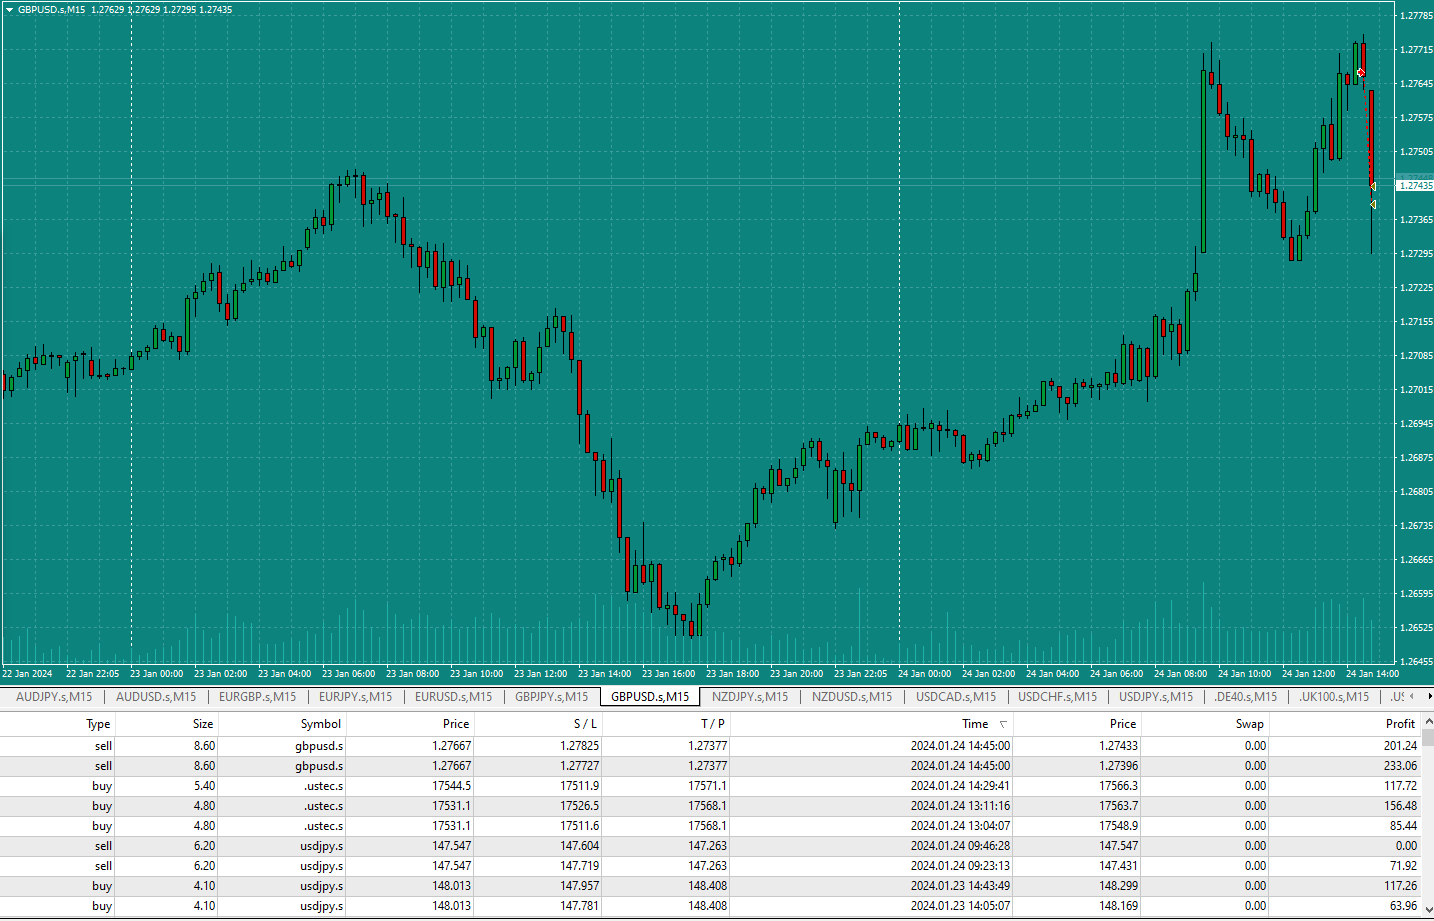Click the Price header beside Swap column
Image resolution: width=1434 pixels, height=921 pixels.
pyautogui.click(x=1077, y=724)
